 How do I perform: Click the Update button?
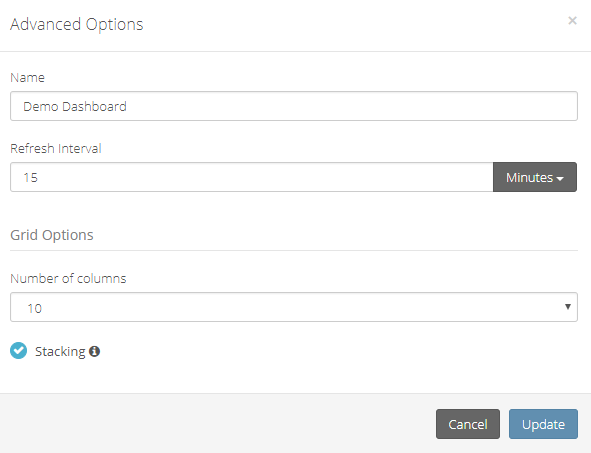(x=543, y=424)
